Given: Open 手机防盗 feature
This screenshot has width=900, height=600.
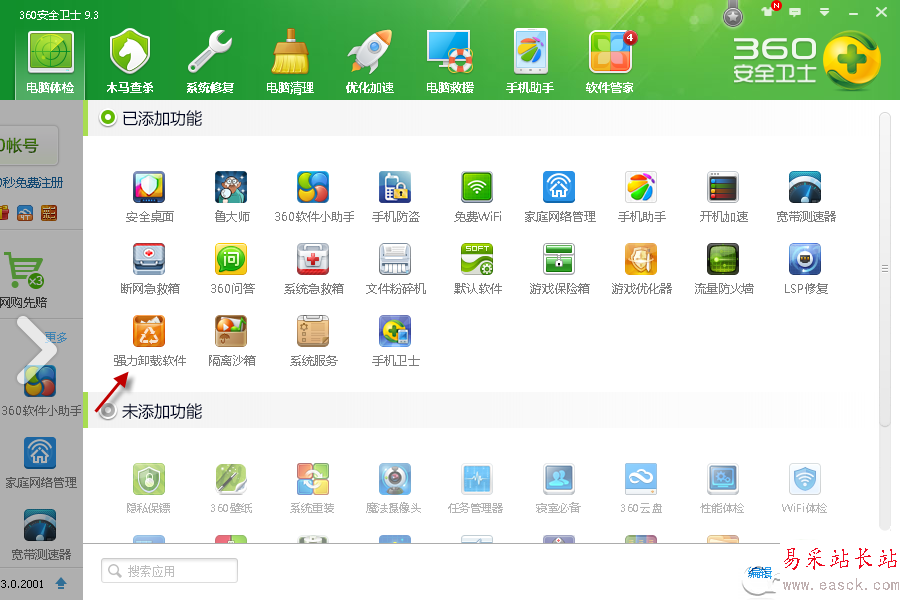Looking at the screenshot, I should [x=395, y=197].
